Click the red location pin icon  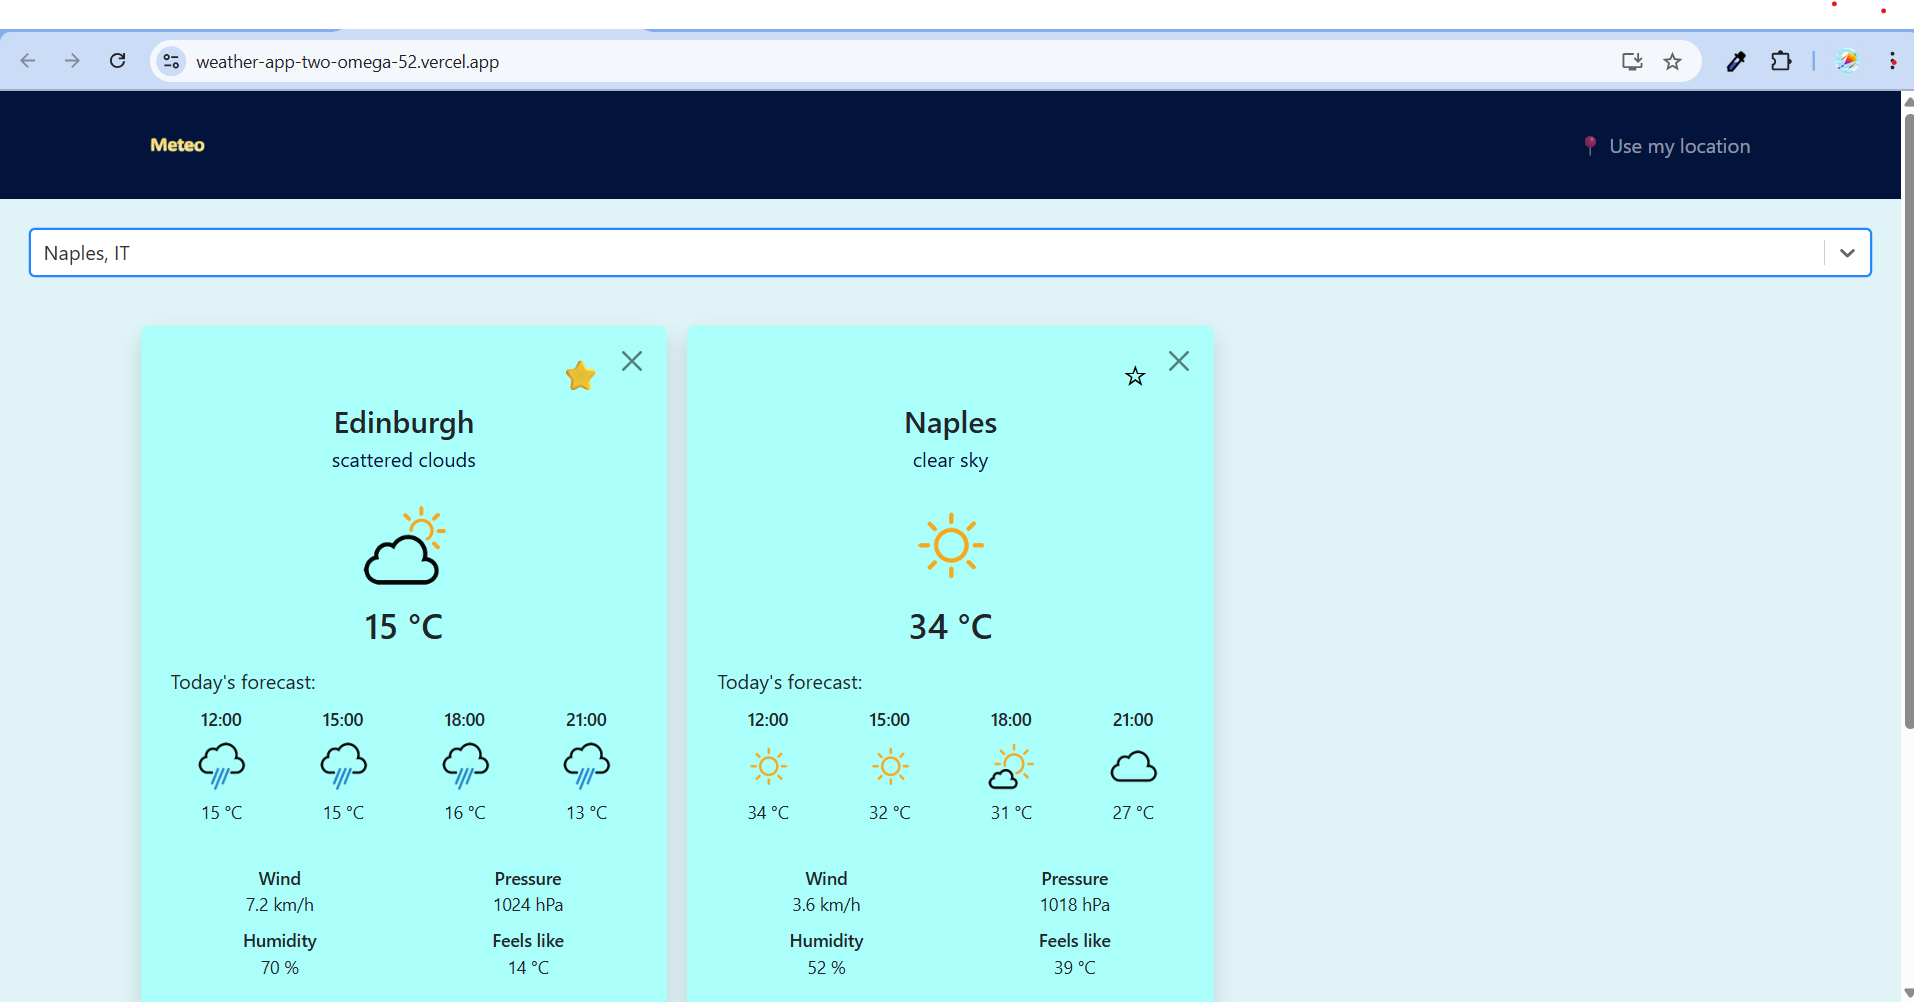(1590, 146)
